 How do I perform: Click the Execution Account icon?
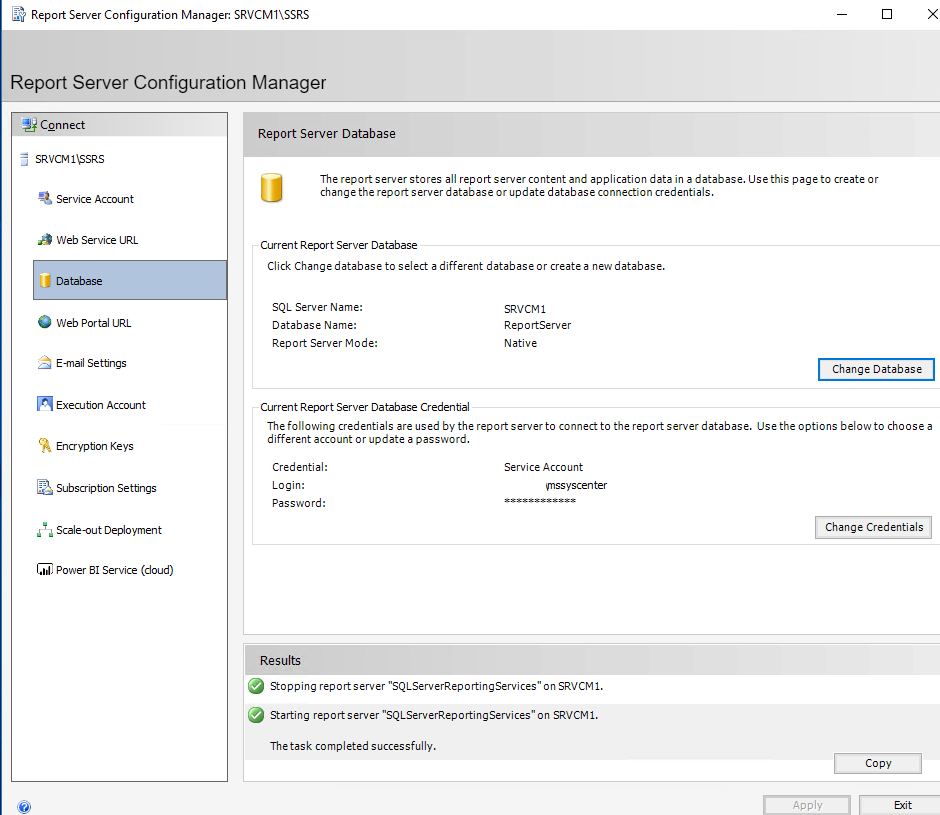pyautogui.click(x=45, y=404)
